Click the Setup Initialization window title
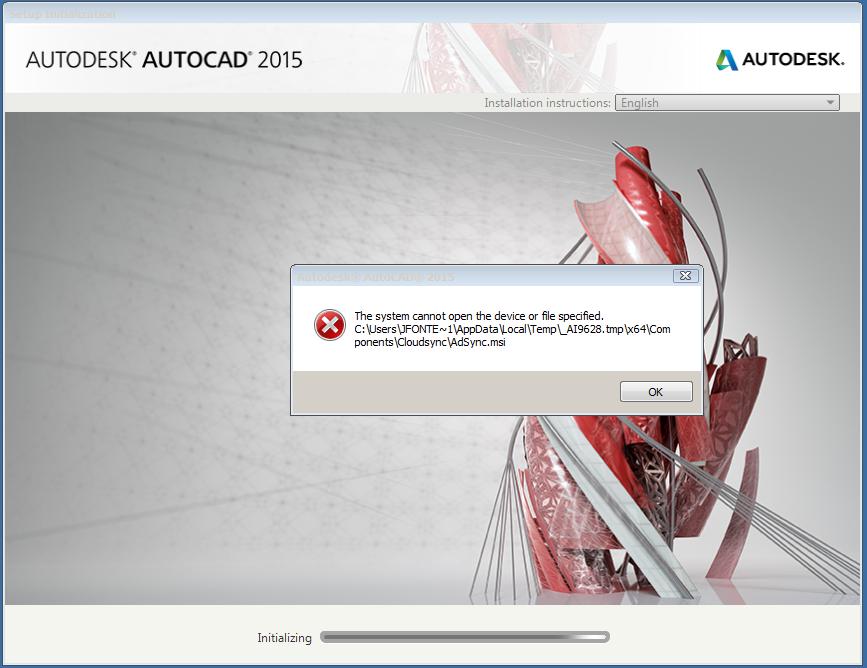 tap(63, 14)
